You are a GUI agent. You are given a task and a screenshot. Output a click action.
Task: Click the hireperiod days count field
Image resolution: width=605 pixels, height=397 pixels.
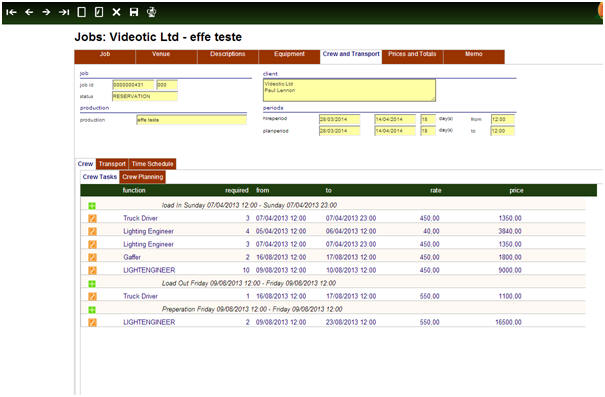pos(428,119)
